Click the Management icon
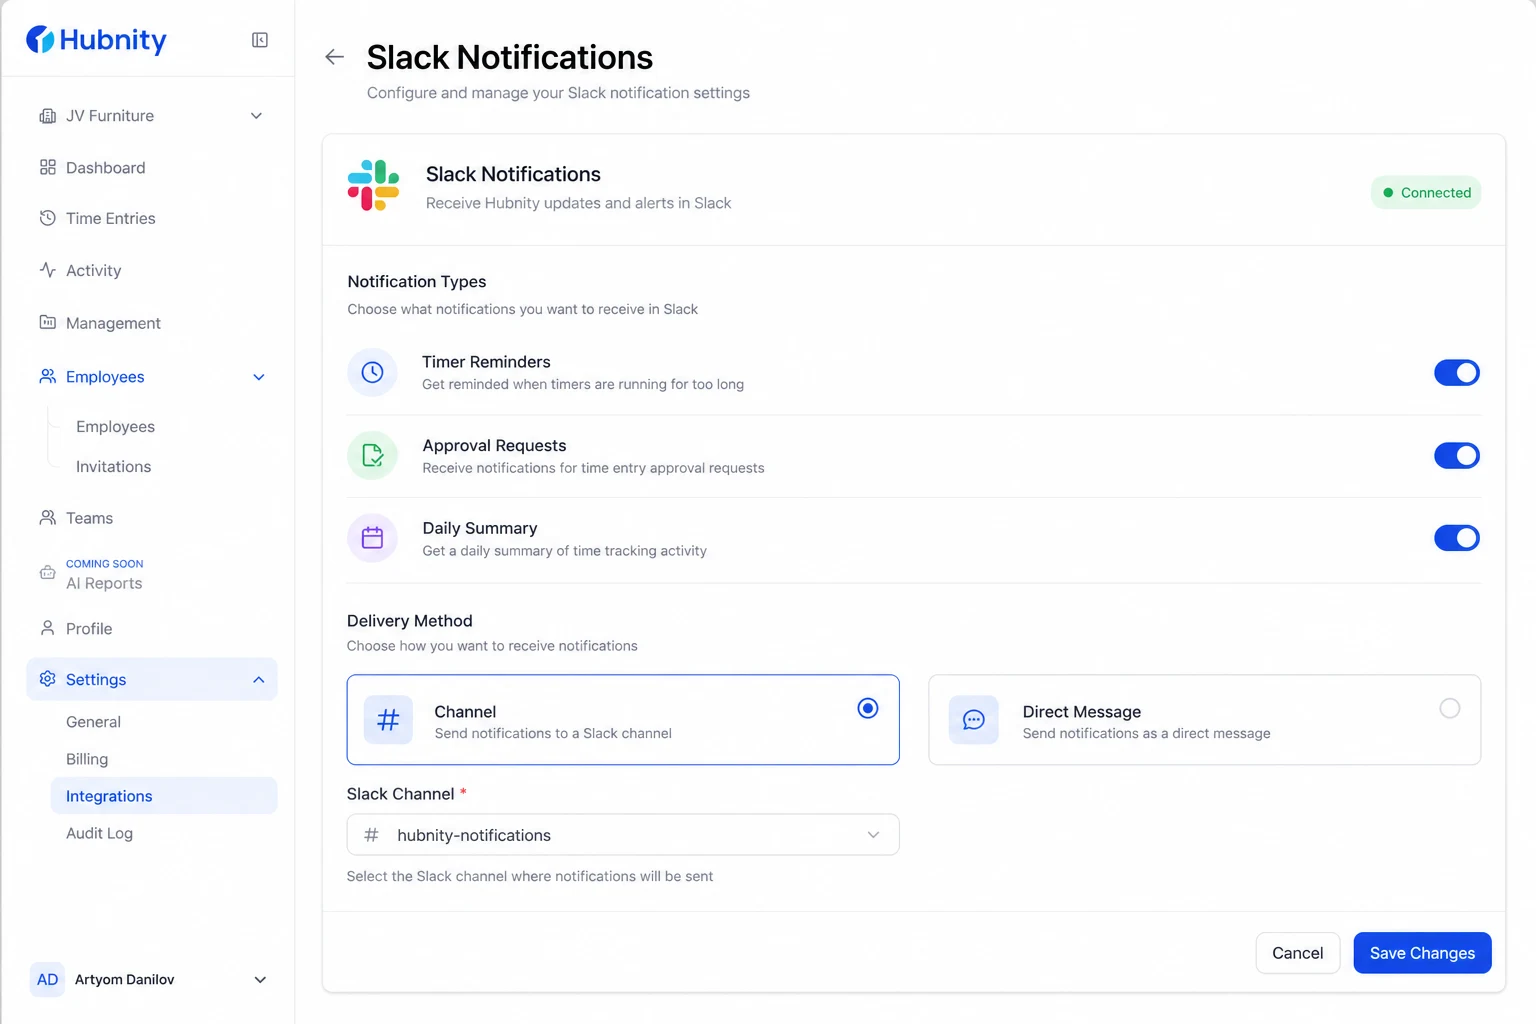The image size is (1536, 1024). [47, 322]
